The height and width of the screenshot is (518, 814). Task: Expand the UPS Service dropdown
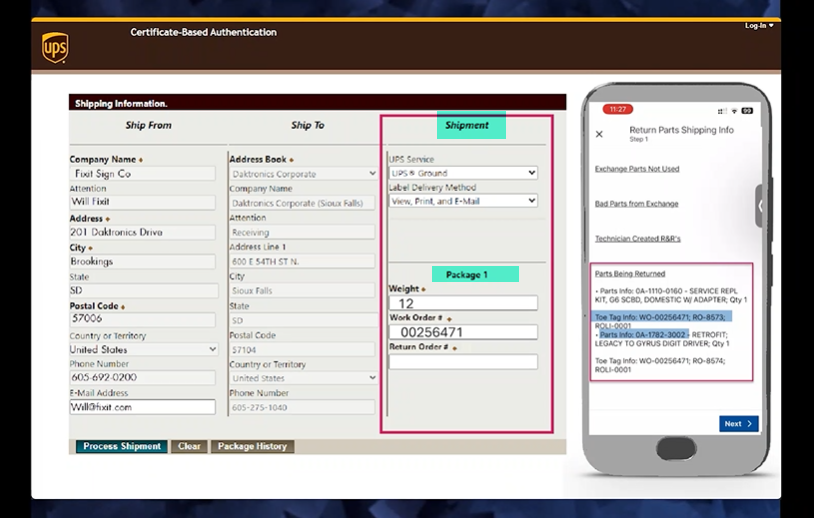(463, 173)
